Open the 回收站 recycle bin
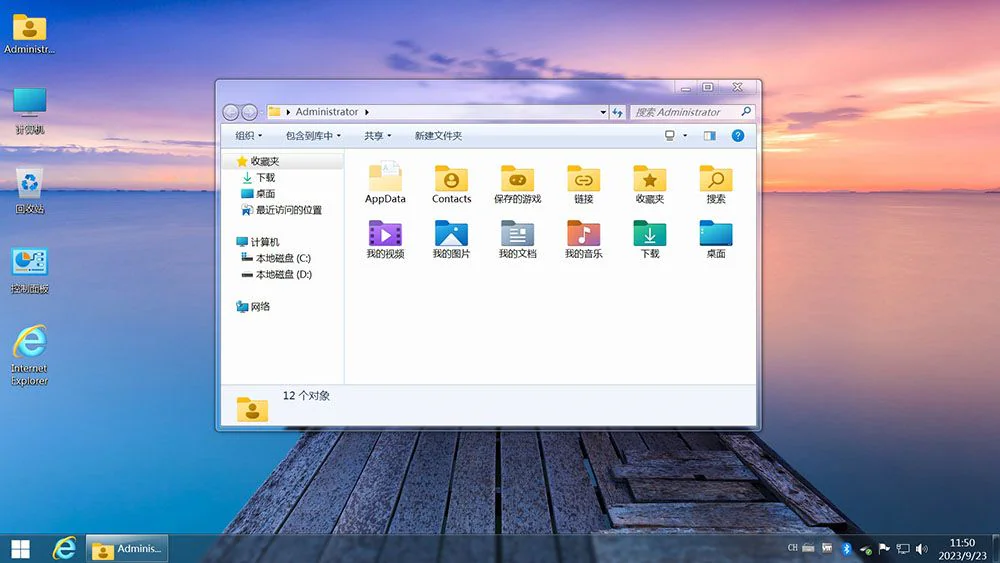 tap(29, 191)
